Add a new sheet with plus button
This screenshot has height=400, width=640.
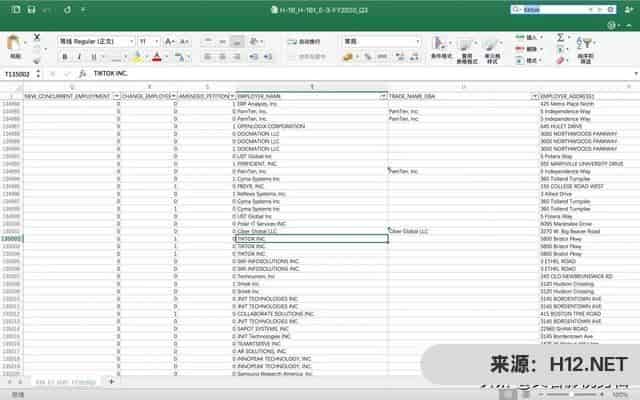pos(111,381)
